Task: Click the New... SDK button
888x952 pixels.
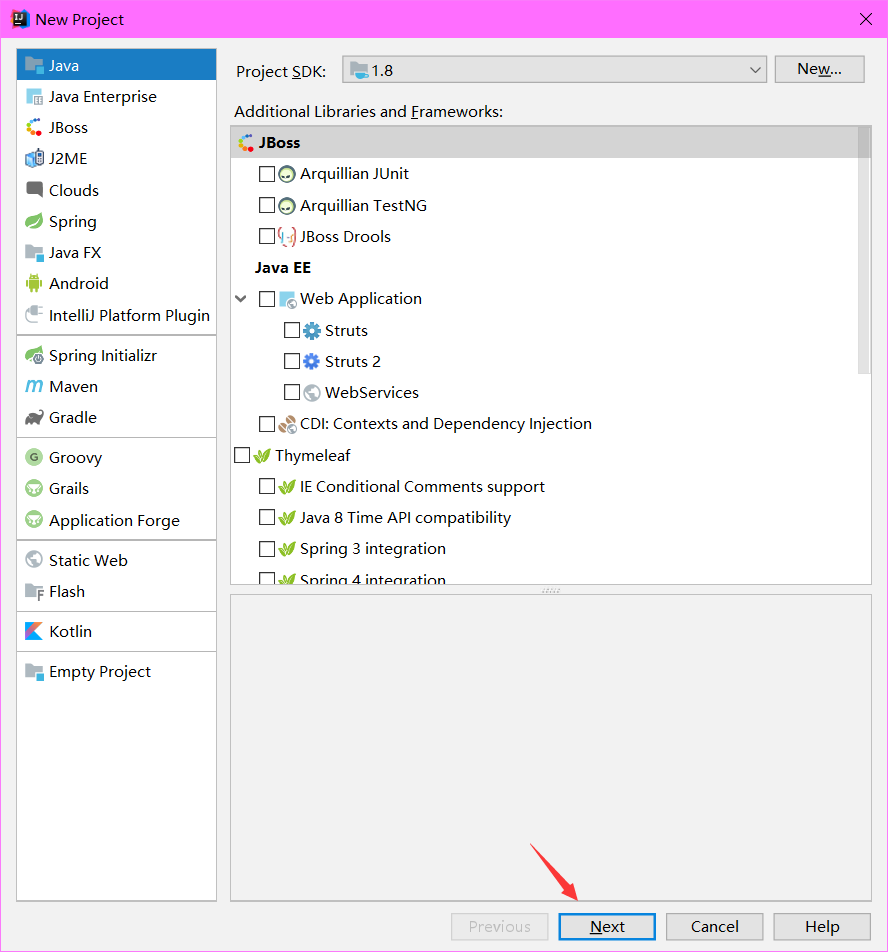Action: 819,69
